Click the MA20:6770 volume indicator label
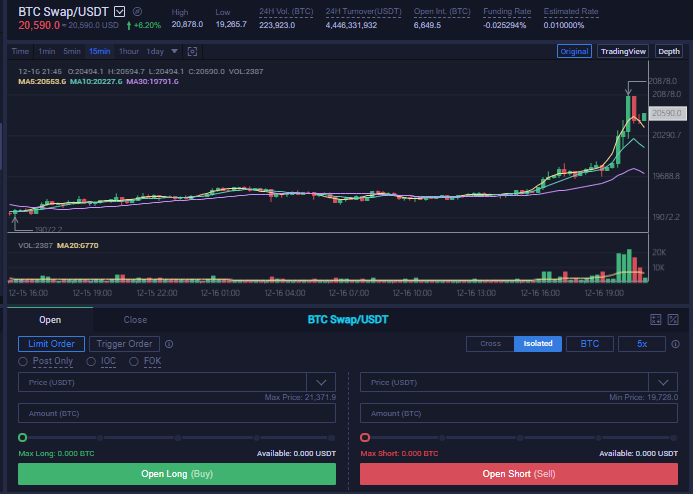 click(x=78, y=245)
